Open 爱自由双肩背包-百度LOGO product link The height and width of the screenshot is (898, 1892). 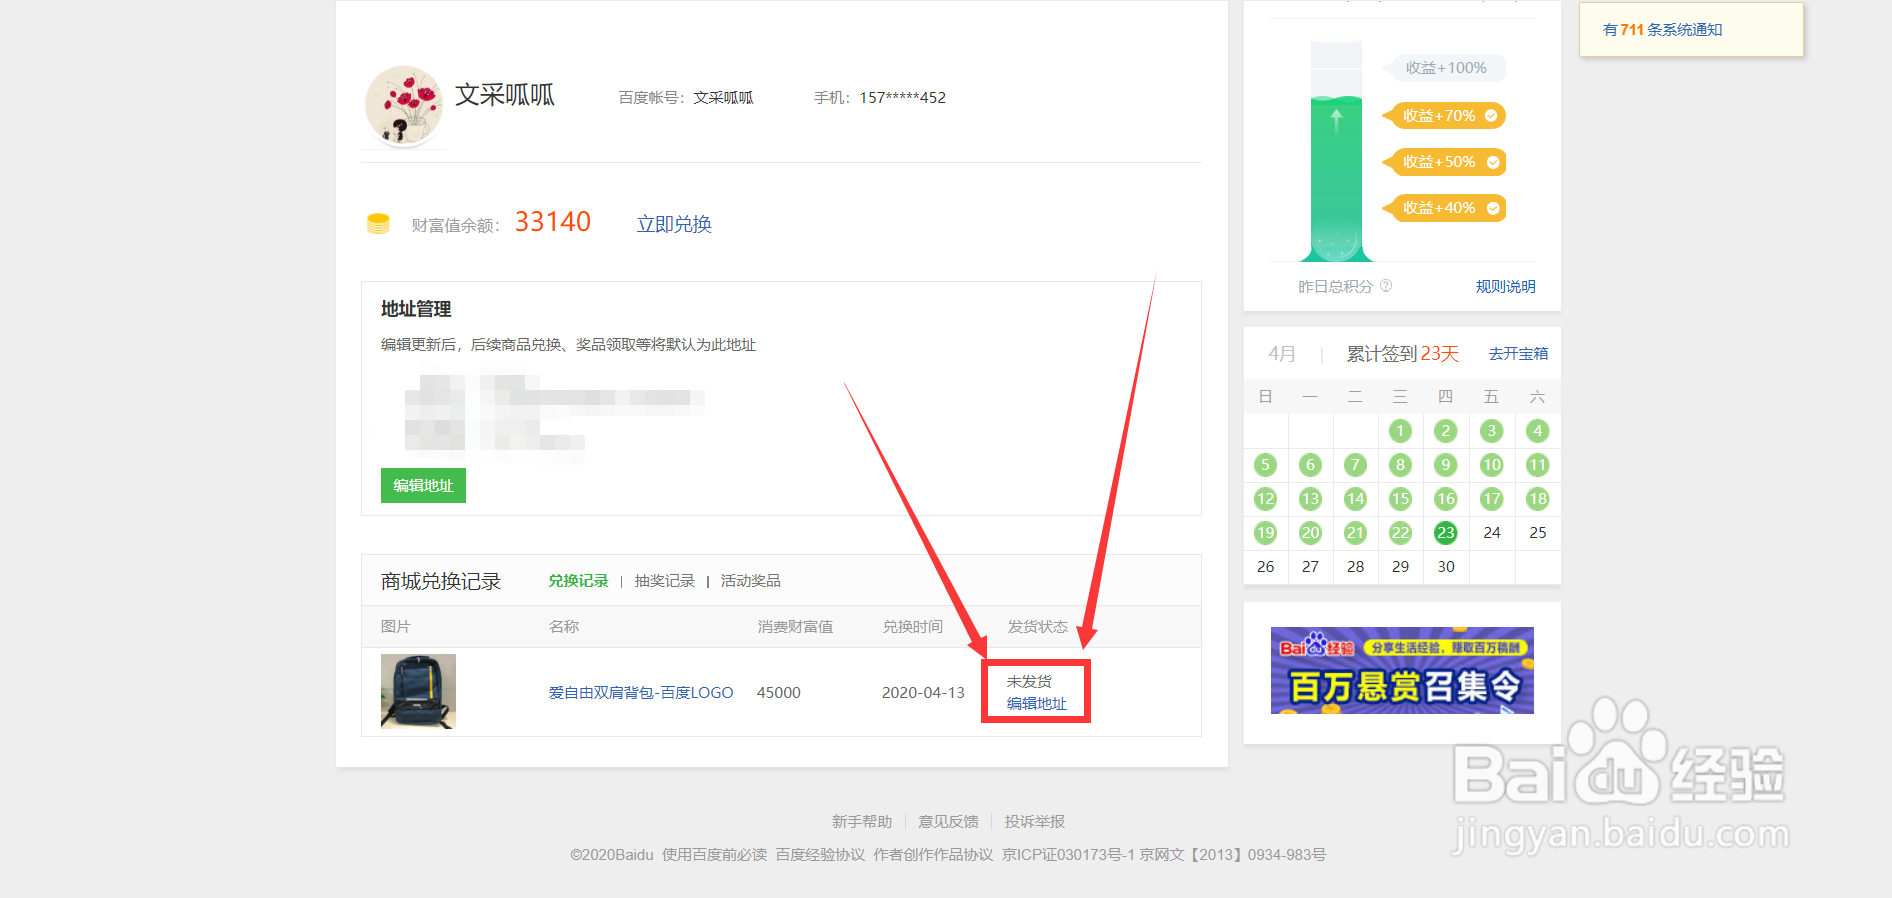(x=641, y=692)
